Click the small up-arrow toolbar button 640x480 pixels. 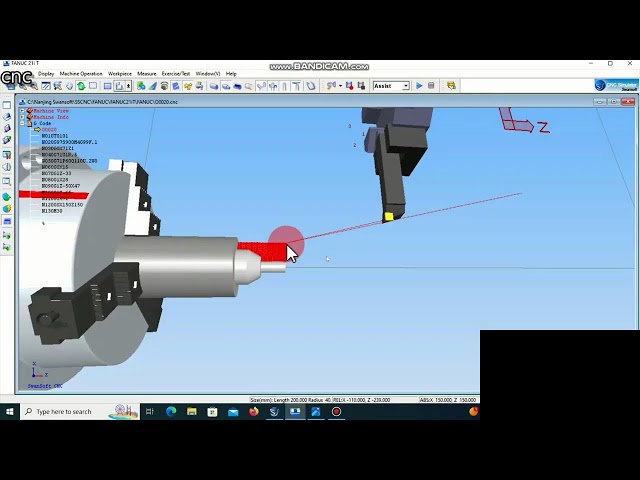[128, 86]
